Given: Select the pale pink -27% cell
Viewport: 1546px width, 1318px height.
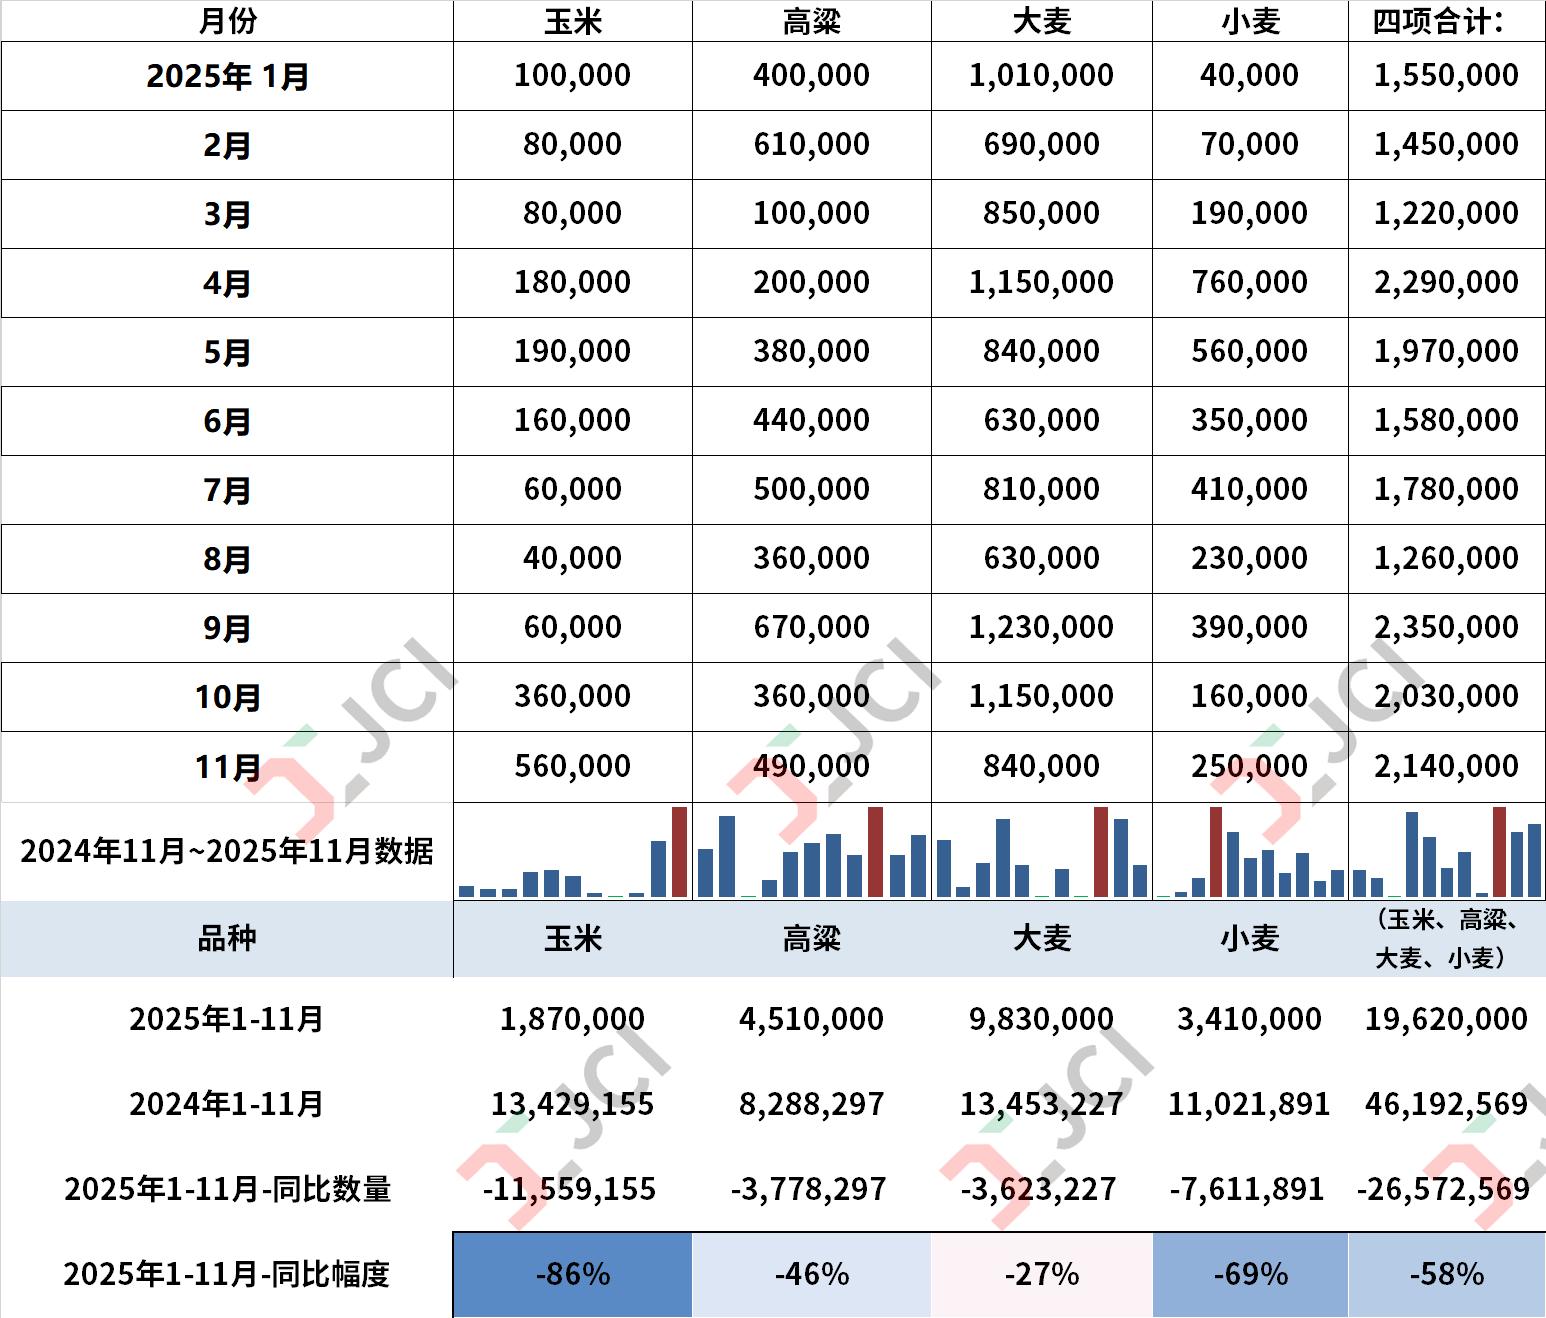Looking at the screenshot, I should click(x=1041, y=1275).
